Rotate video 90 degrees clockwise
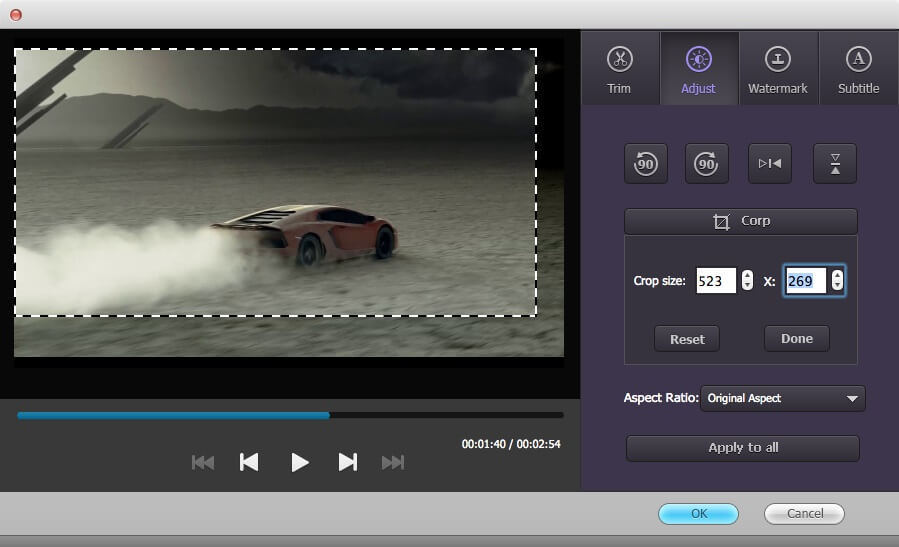Image resolution: width=899 pixels, height=547 pixels. click(x=706, y=164)
